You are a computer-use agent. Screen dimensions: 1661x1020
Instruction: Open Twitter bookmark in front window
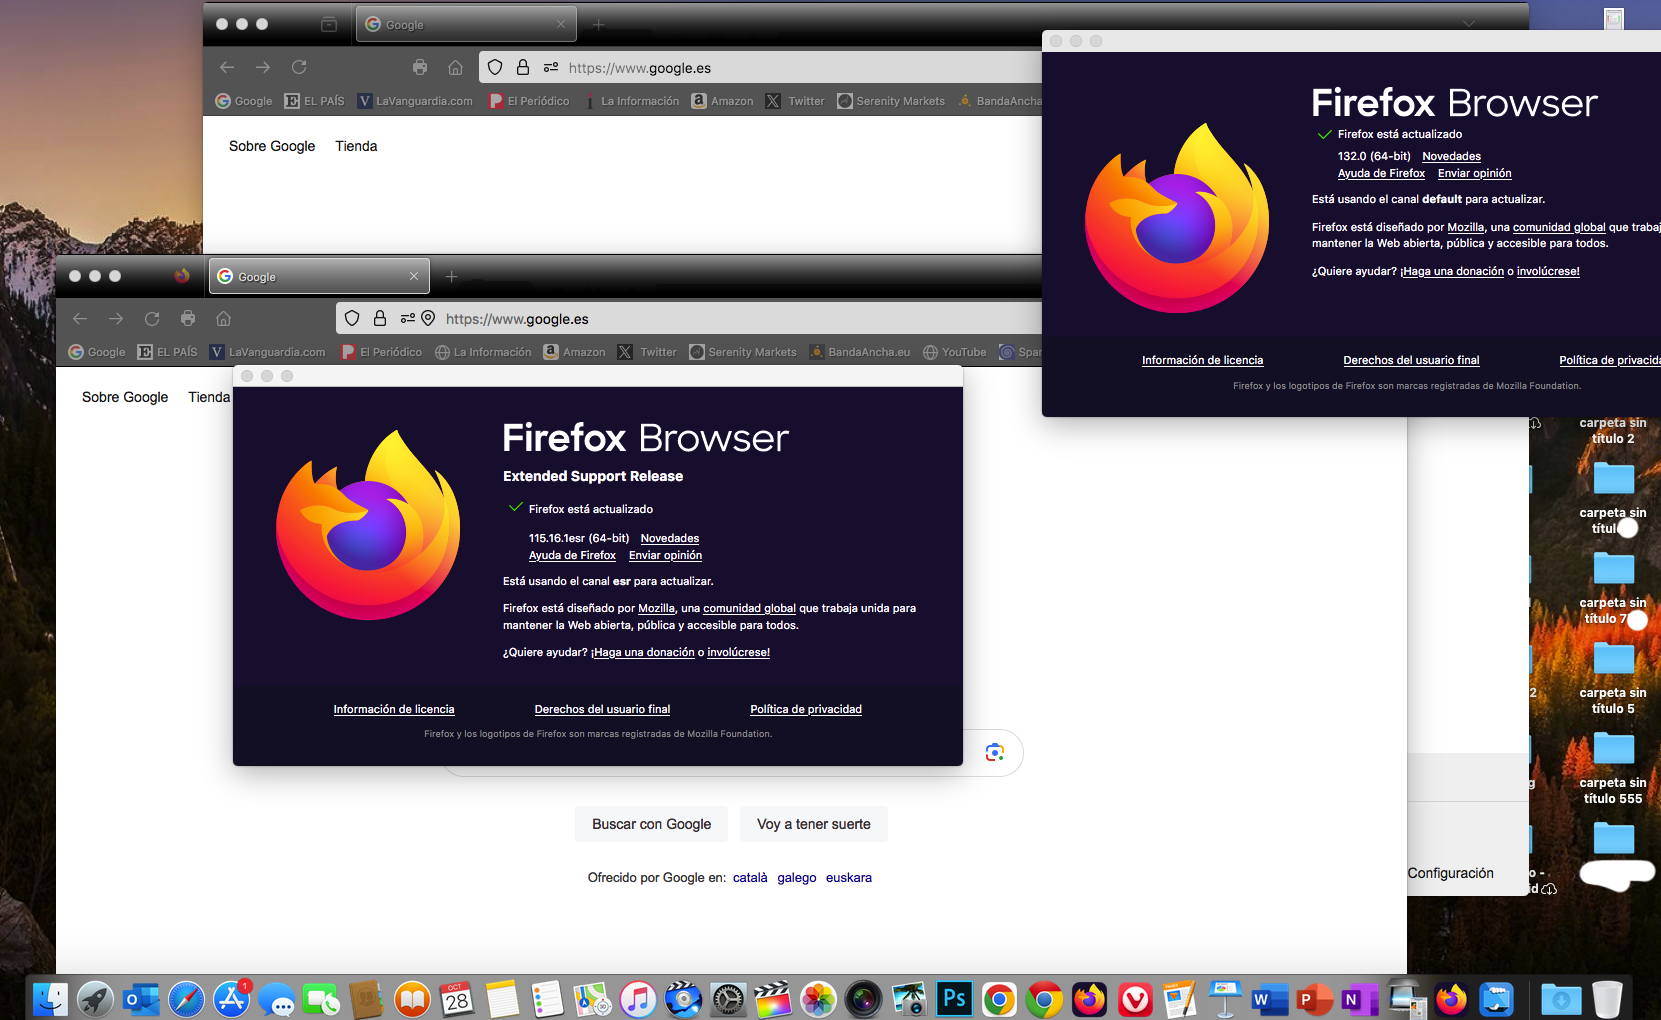[647, 352]
